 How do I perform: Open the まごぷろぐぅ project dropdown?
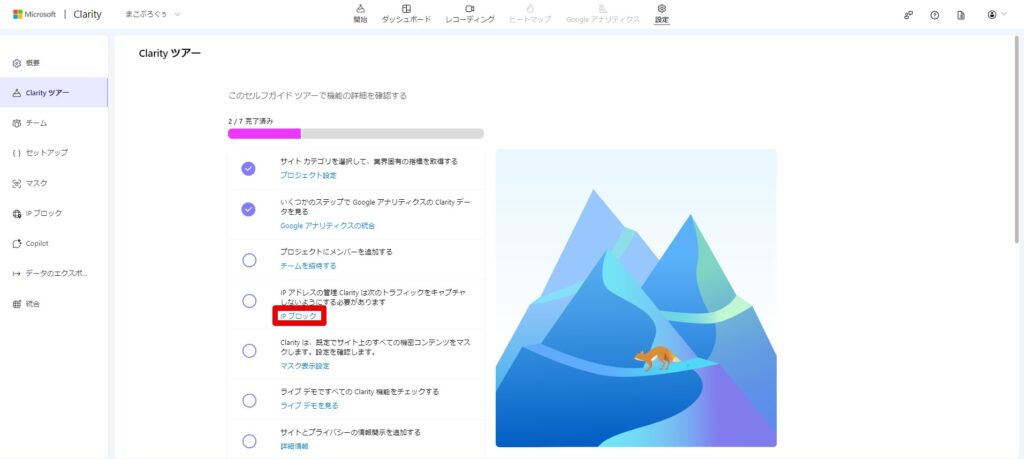pyautogui.click(x=153, y=14)
